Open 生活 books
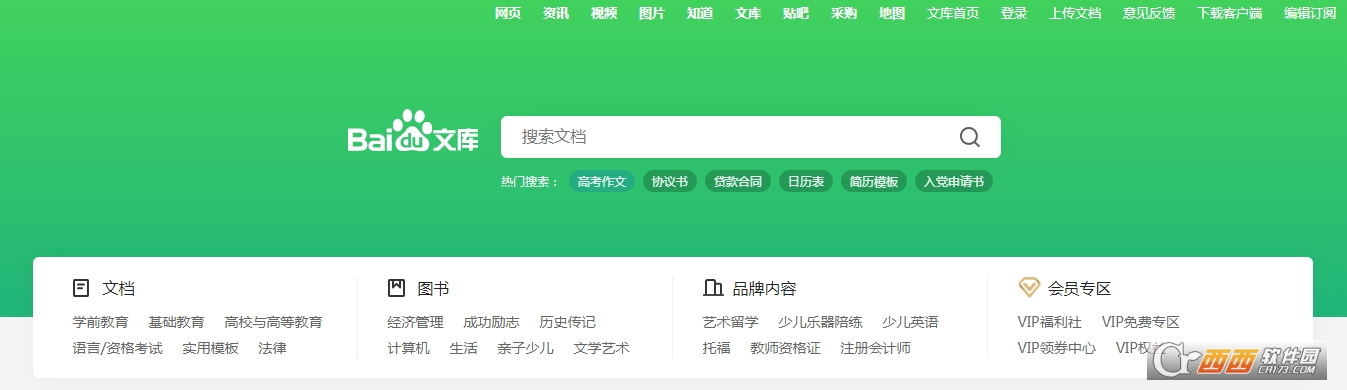The width and height of the screenshot is (1347, 390). coord(464,348)
